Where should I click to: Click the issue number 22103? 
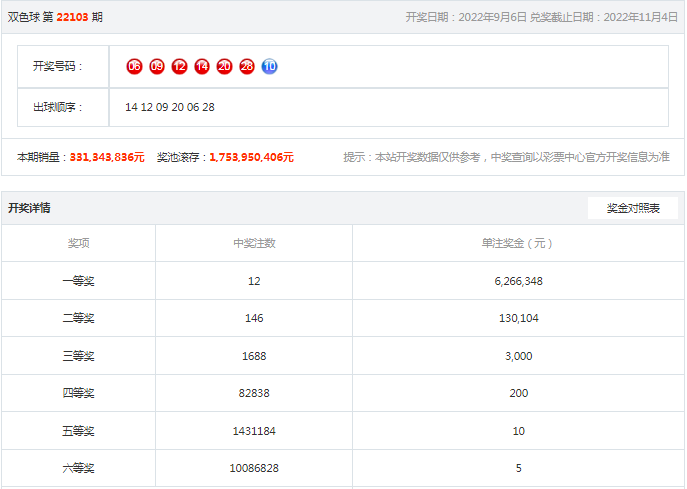(x=73, y=17)
